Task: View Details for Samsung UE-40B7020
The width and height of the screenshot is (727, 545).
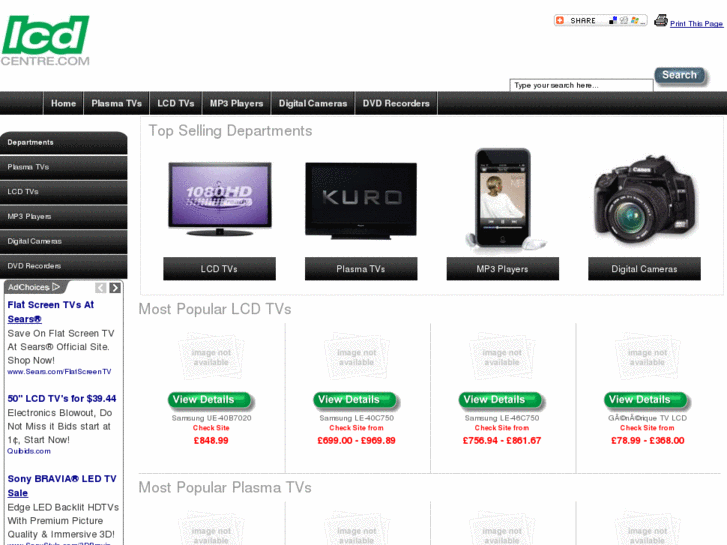Action: (210, 400)
